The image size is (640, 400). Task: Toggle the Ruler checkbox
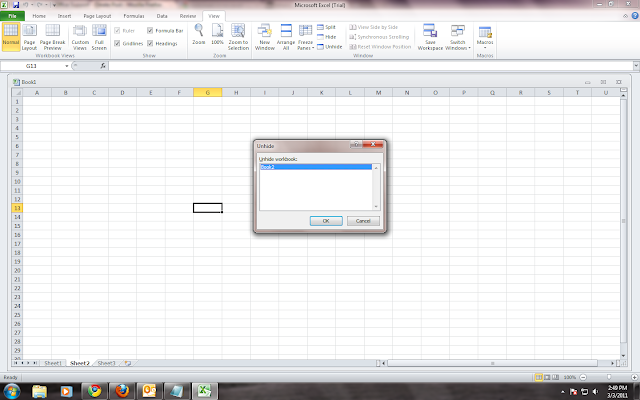point(117,31)
